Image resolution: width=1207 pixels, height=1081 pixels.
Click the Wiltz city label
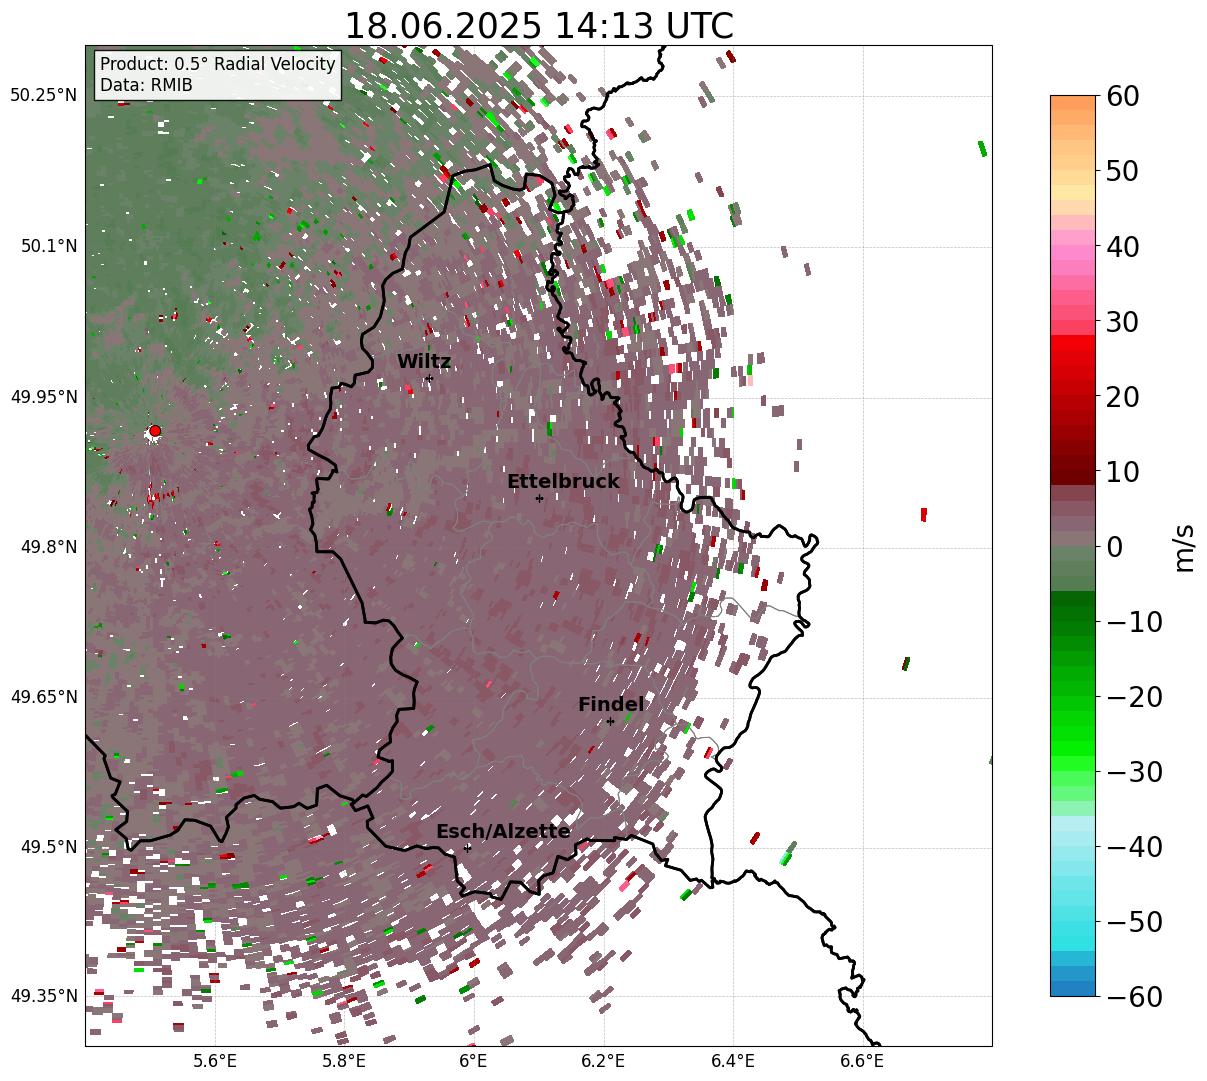click(424, 362)
